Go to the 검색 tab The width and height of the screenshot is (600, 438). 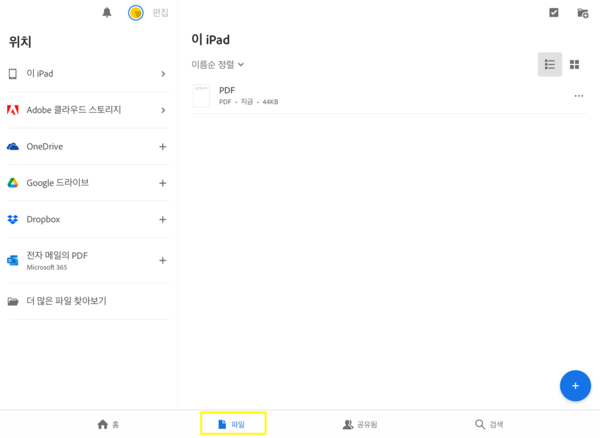[489, 424]
